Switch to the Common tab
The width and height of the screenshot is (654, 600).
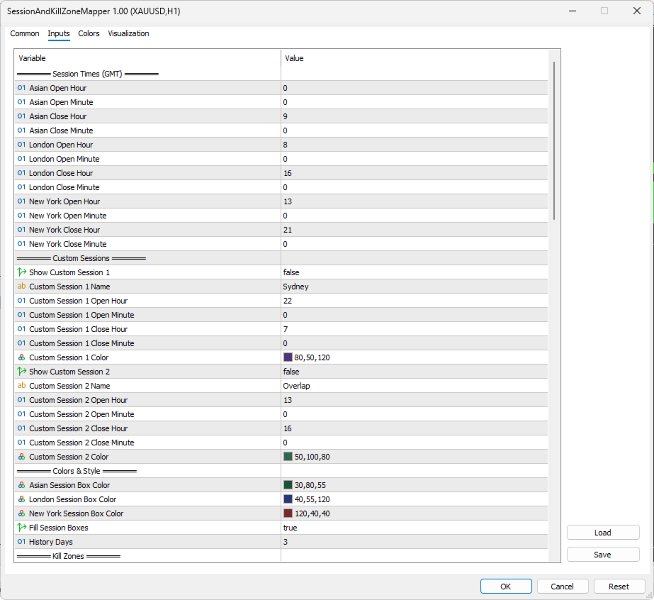(25, 33)
